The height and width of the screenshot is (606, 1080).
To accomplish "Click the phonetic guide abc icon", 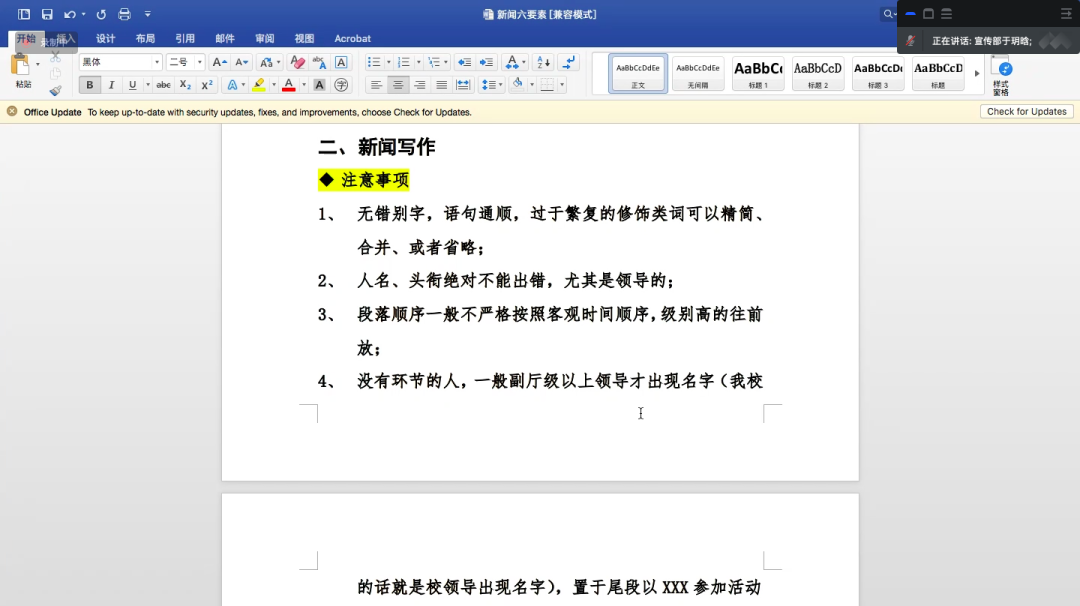I will [x=320, y=62].
